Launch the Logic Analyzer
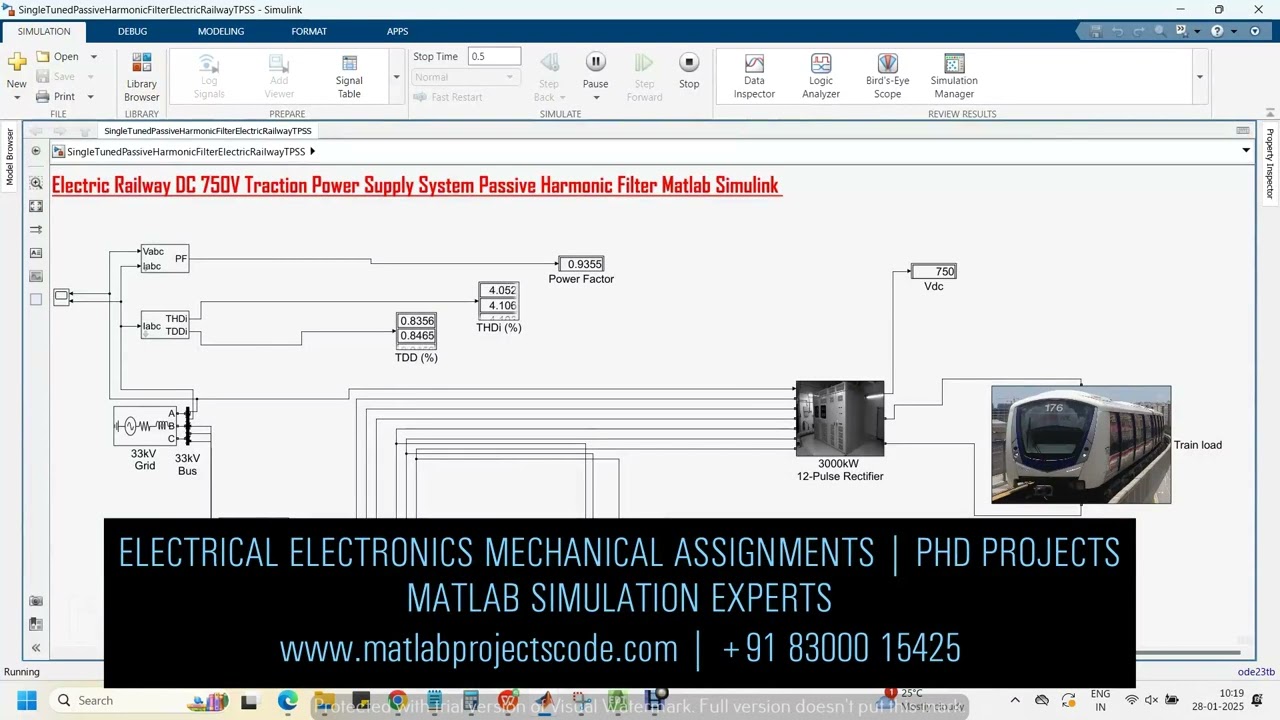Viewport: 1280px width, 720px height. pyautogui.click(x=821, y=78)
